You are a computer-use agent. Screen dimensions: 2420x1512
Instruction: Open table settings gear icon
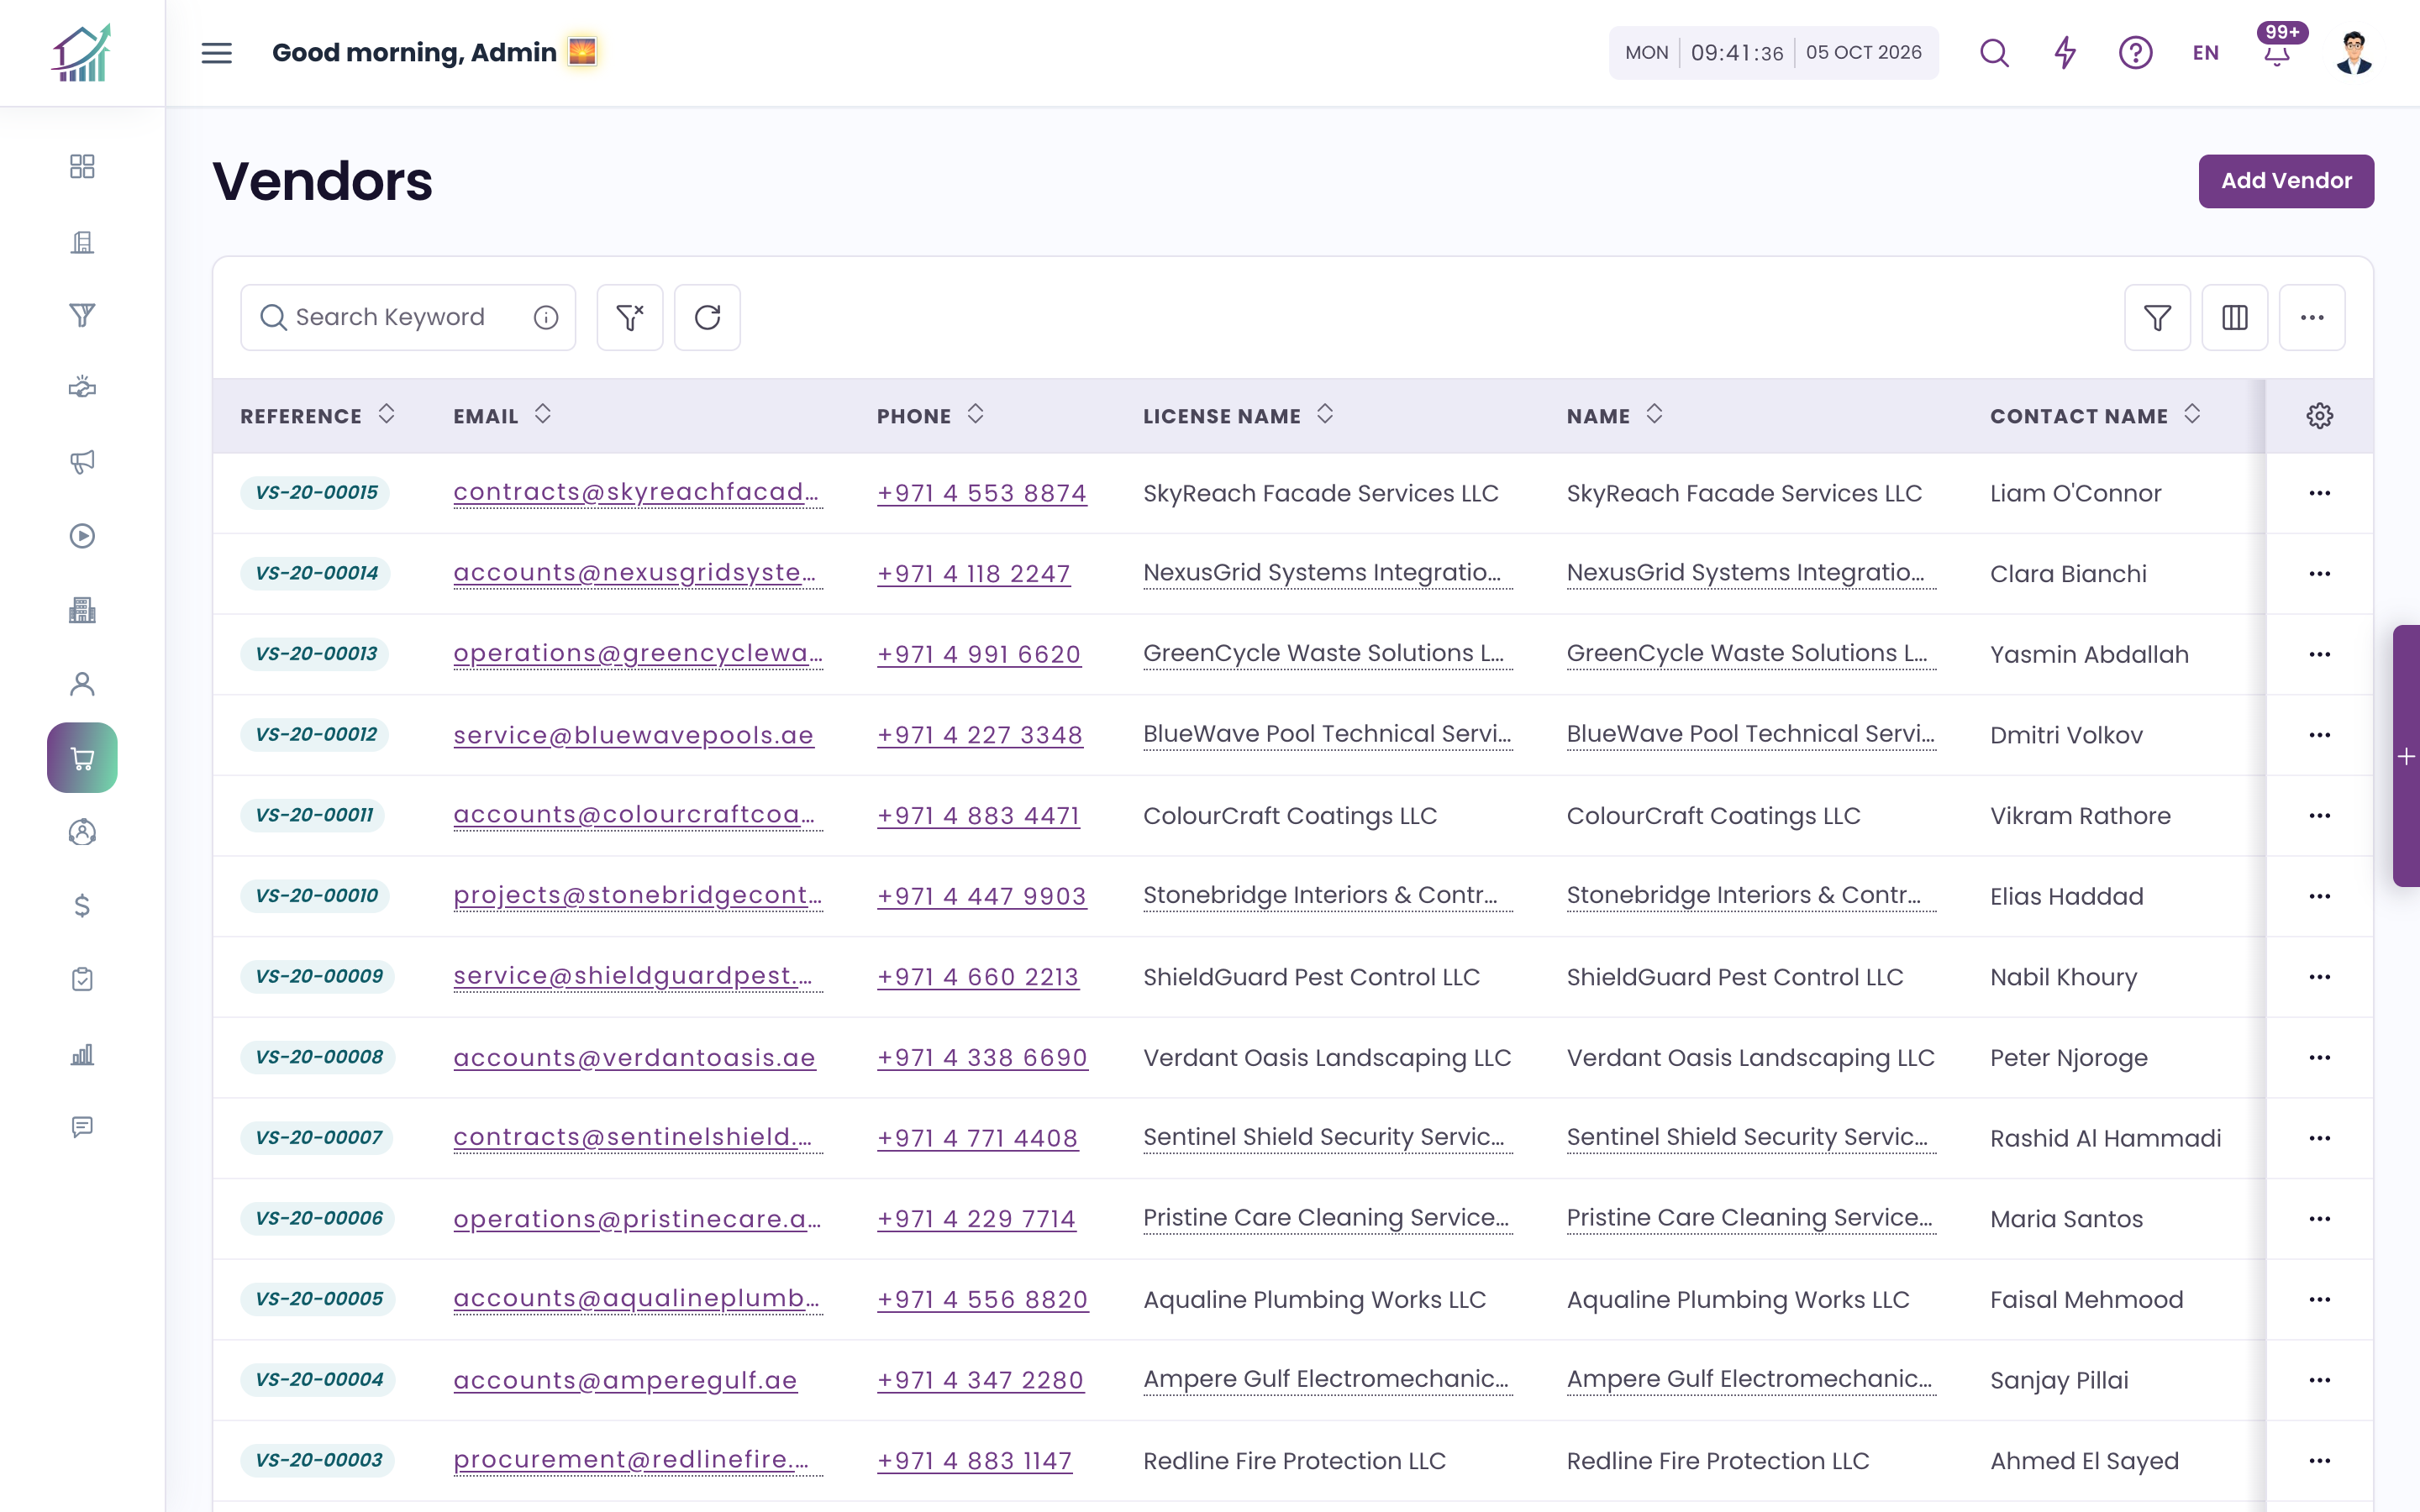click(2320, 416)
